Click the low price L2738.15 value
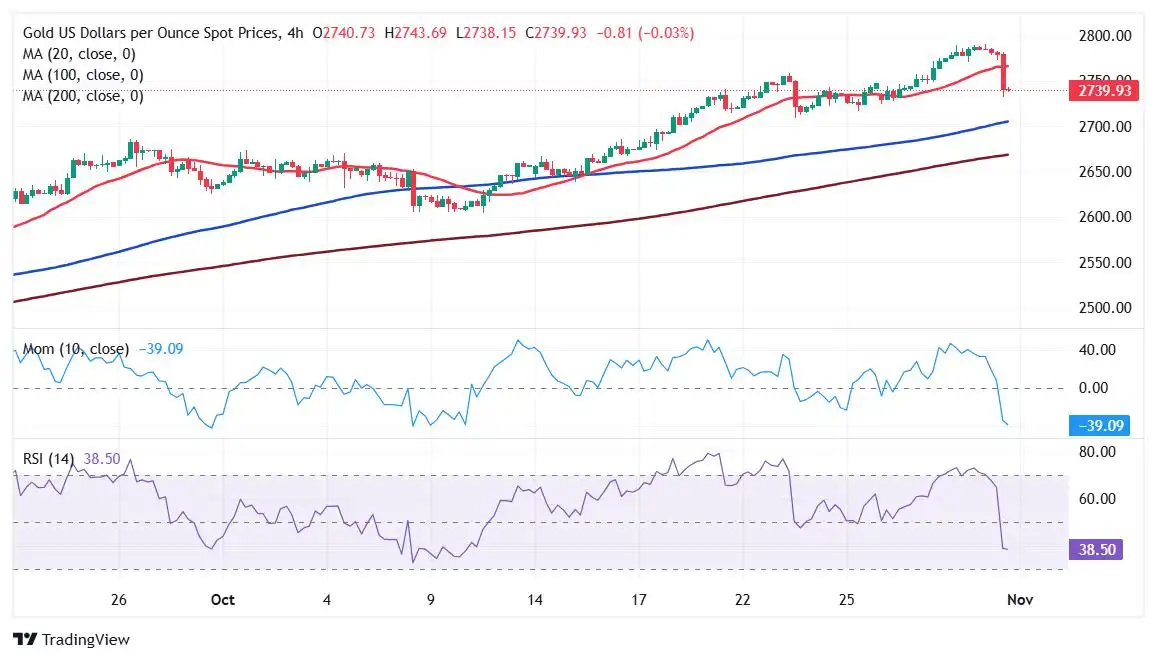The image size is (1157, 661). [486, 33]
